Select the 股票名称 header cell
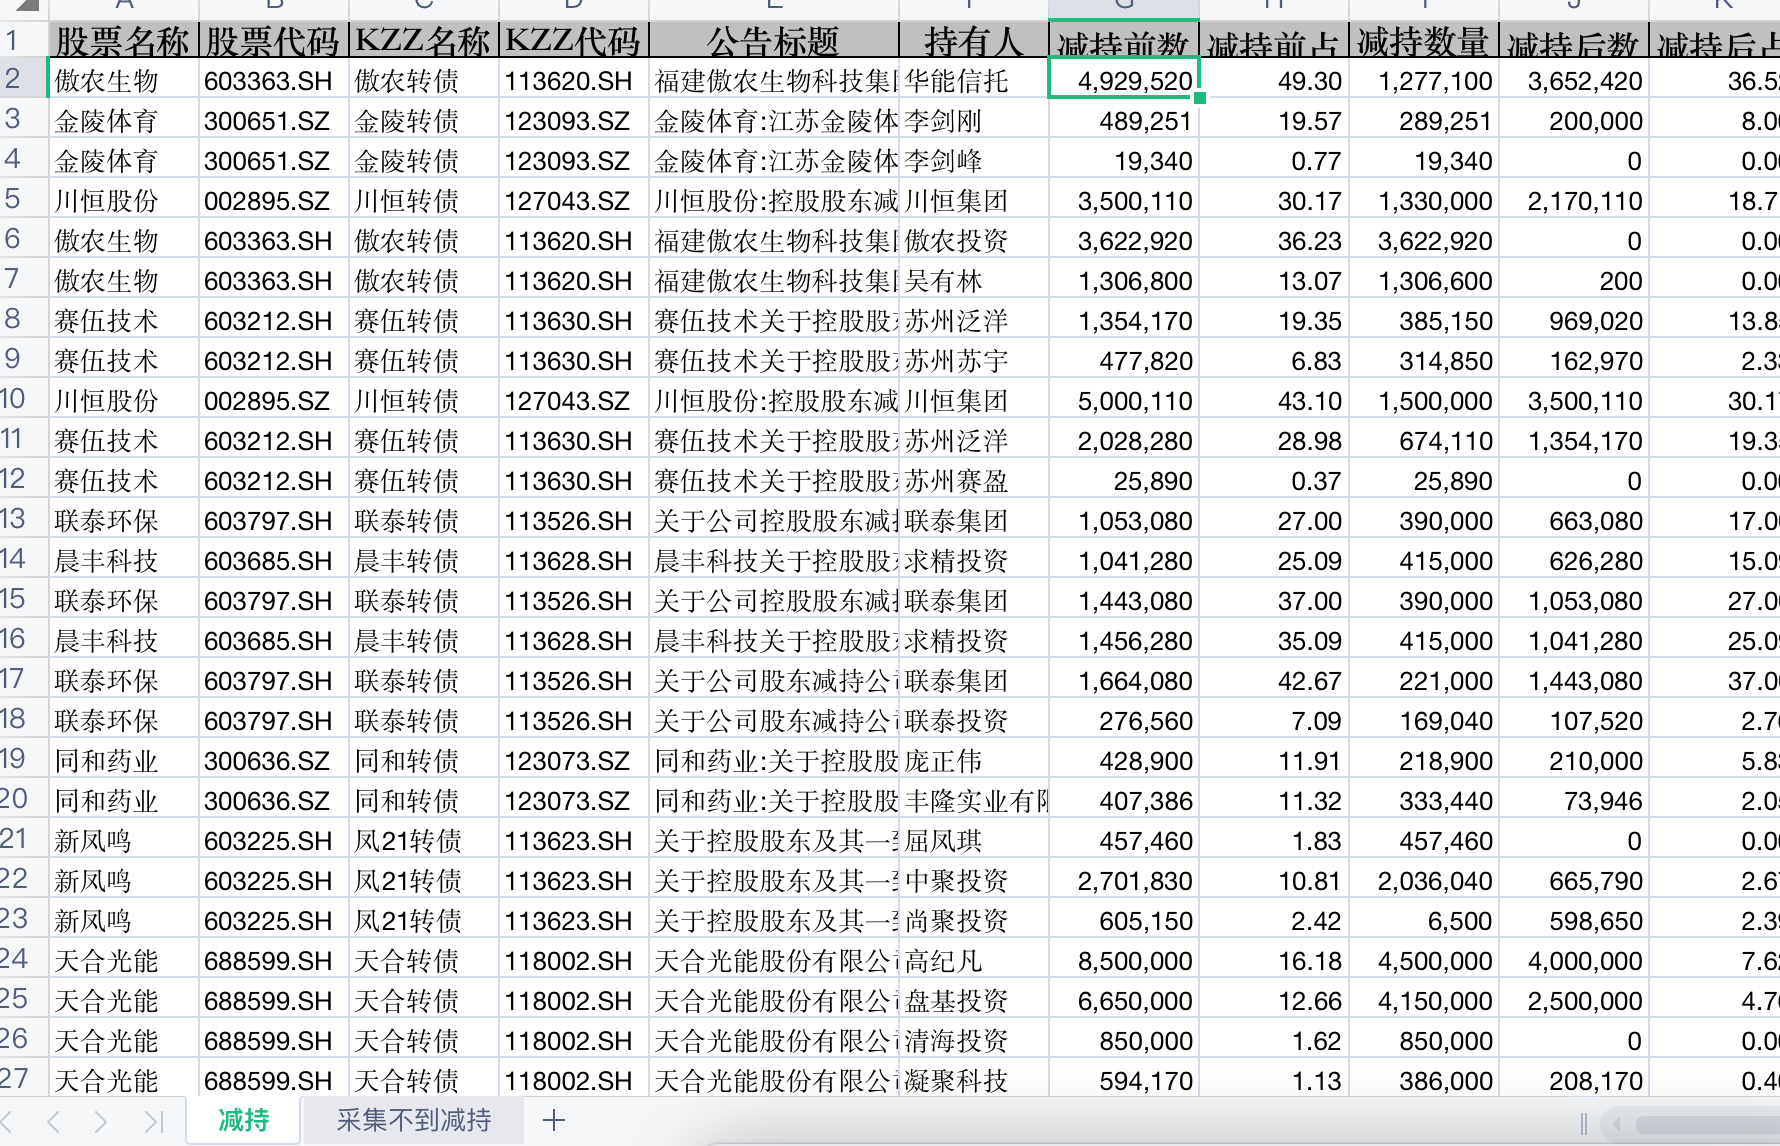This screenshot has height=1146, width=1780. [x=123, y=41]
